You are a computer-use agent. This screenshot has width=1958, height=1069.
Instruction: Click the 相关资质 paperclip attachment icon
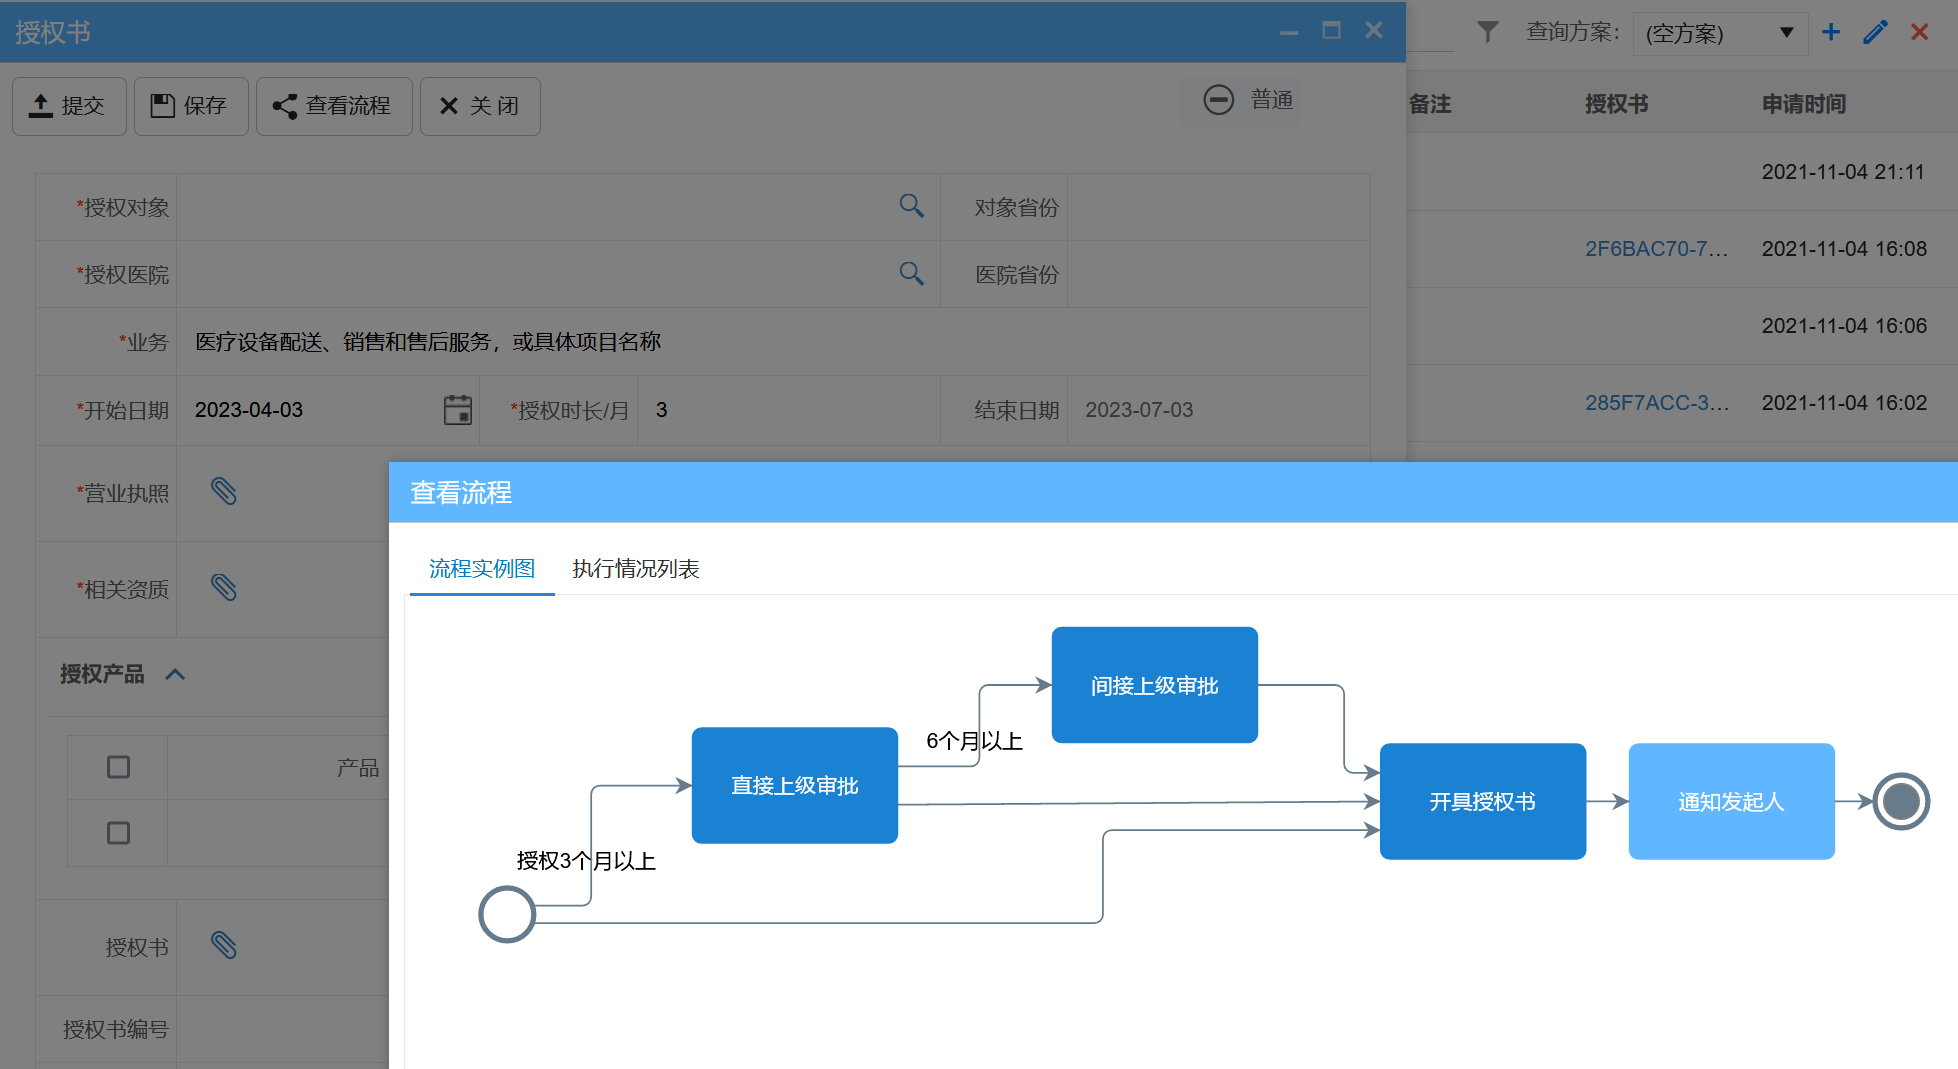224,588
